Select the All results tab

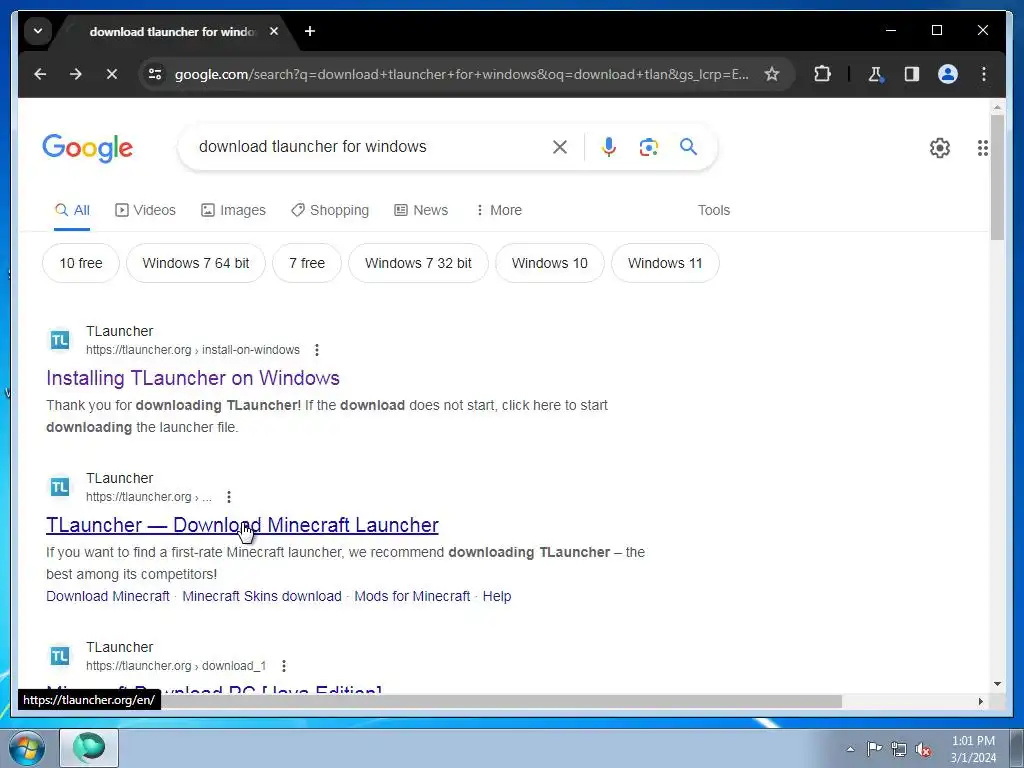point(72,210)
